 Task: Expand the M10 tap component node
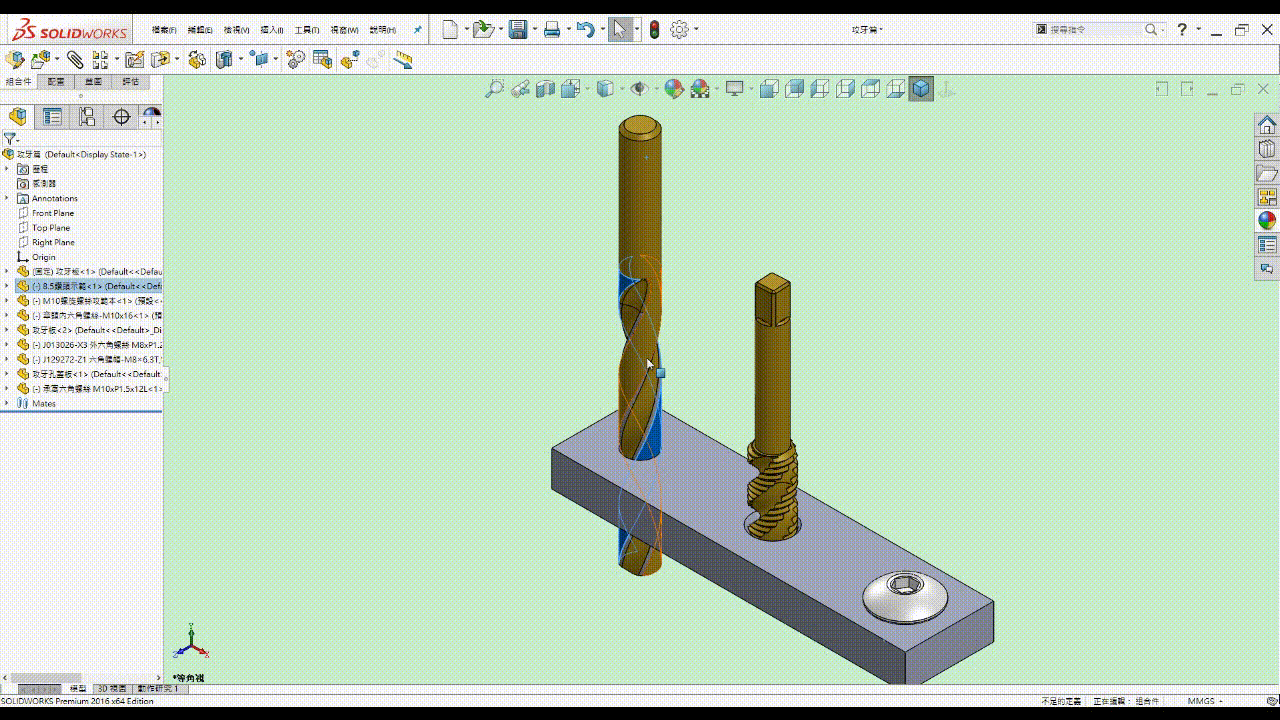[x=7, y=301]
